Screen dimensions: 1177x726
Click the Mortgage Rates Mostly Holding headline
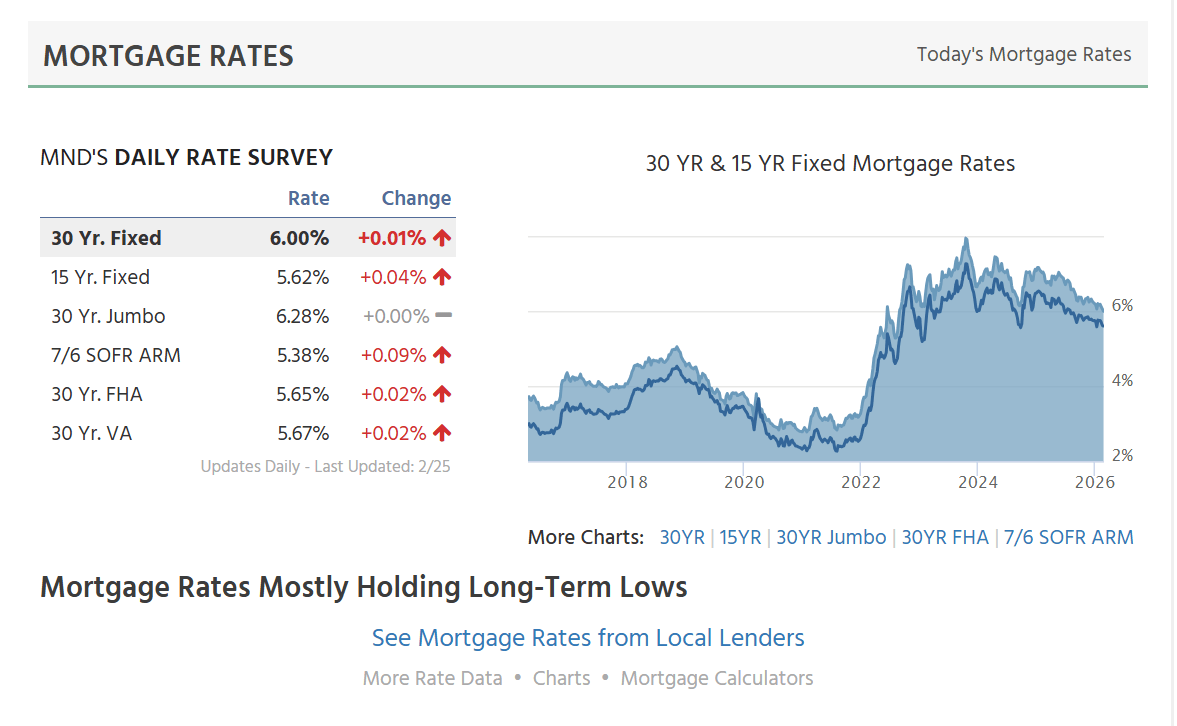[x=364, y=587]
